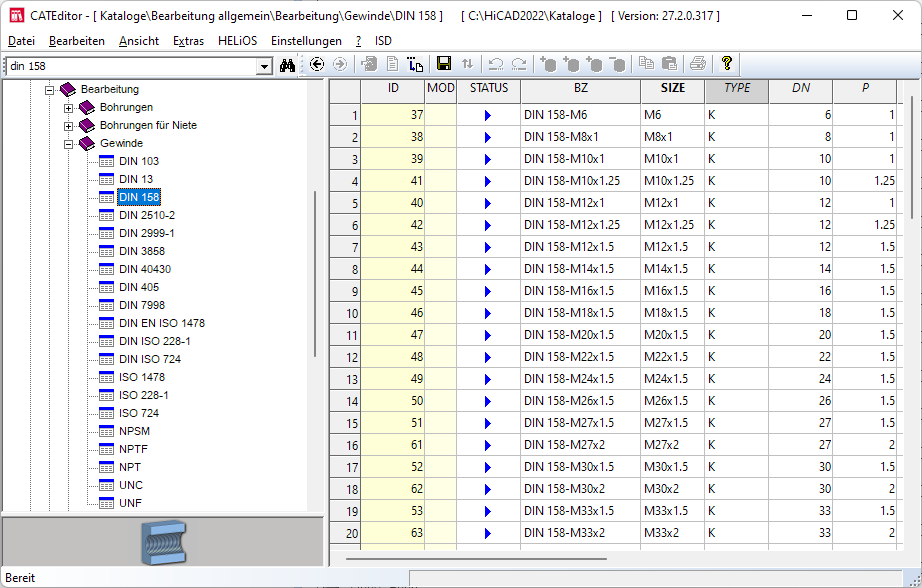Click the SIZE column header

[x=673, y=88]
